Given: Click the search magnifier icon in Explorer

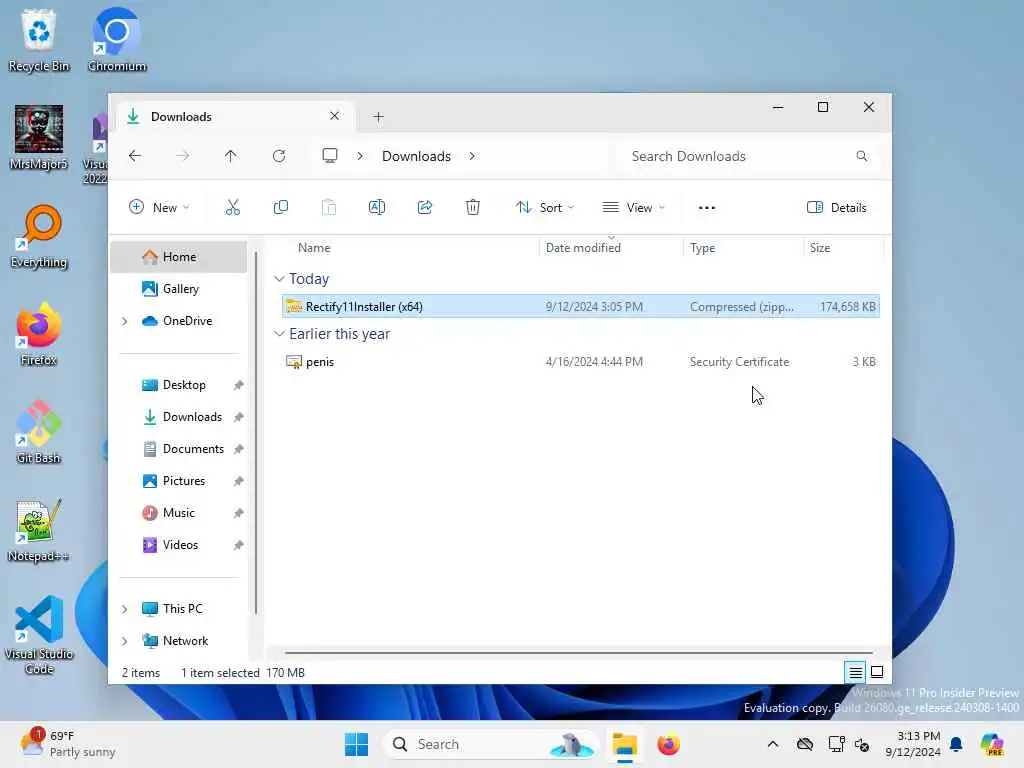Looking at the screenshot, I should coord(861,156).
